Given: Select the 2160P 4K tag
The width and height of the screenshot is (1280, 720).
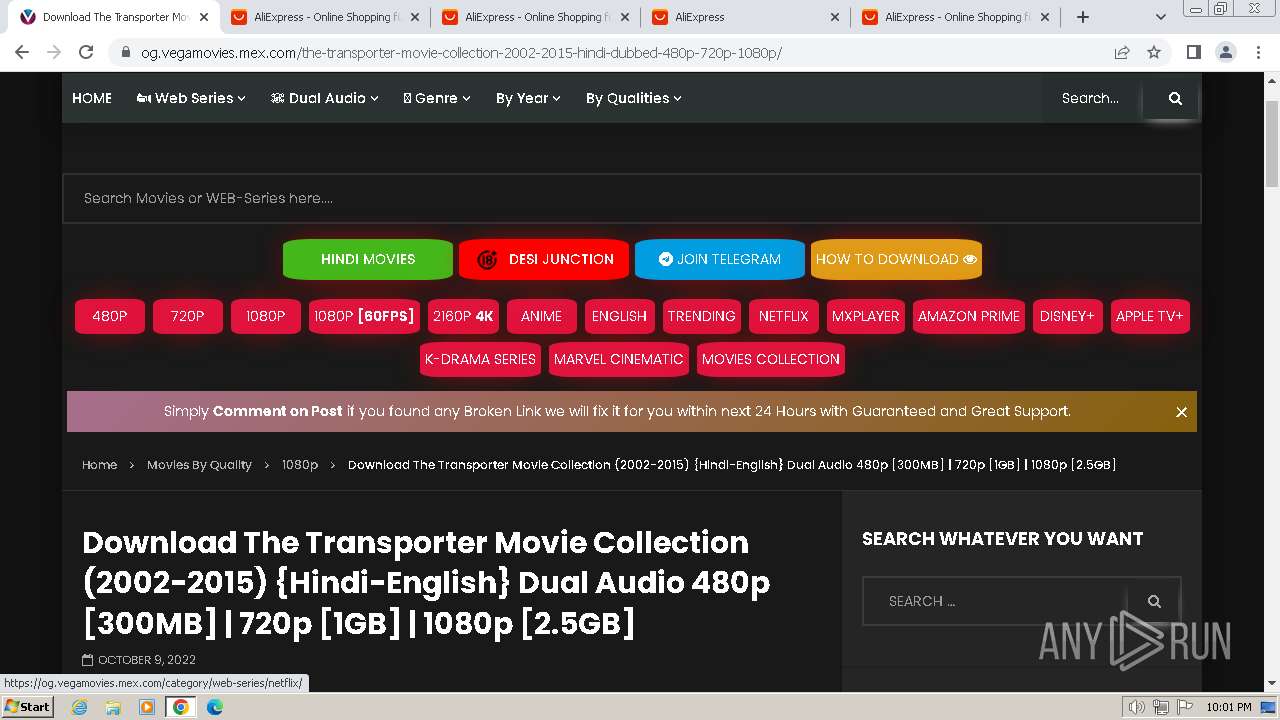Looking at the screenshot, I should coord(463,316).
